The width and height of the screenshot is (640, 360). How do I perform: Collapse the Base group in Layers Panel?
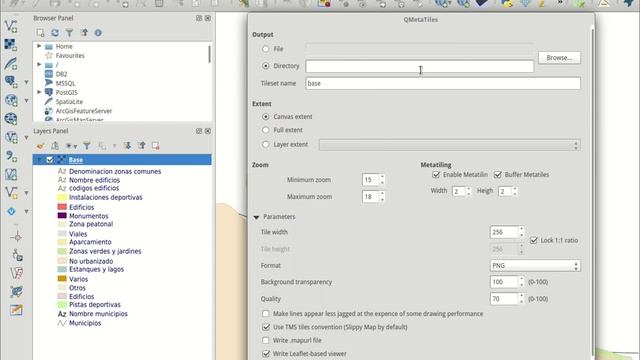coord(40,160)
